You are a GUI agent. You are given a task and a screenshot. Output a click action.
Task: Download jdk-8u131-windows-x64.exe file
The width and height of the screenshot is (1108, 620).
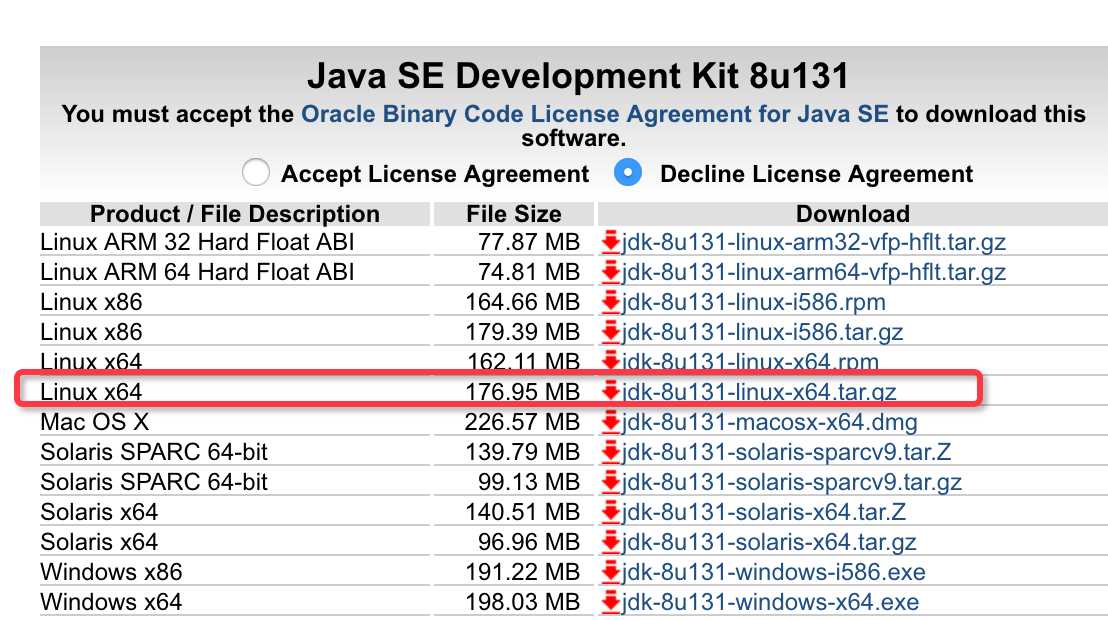(770, 602)
